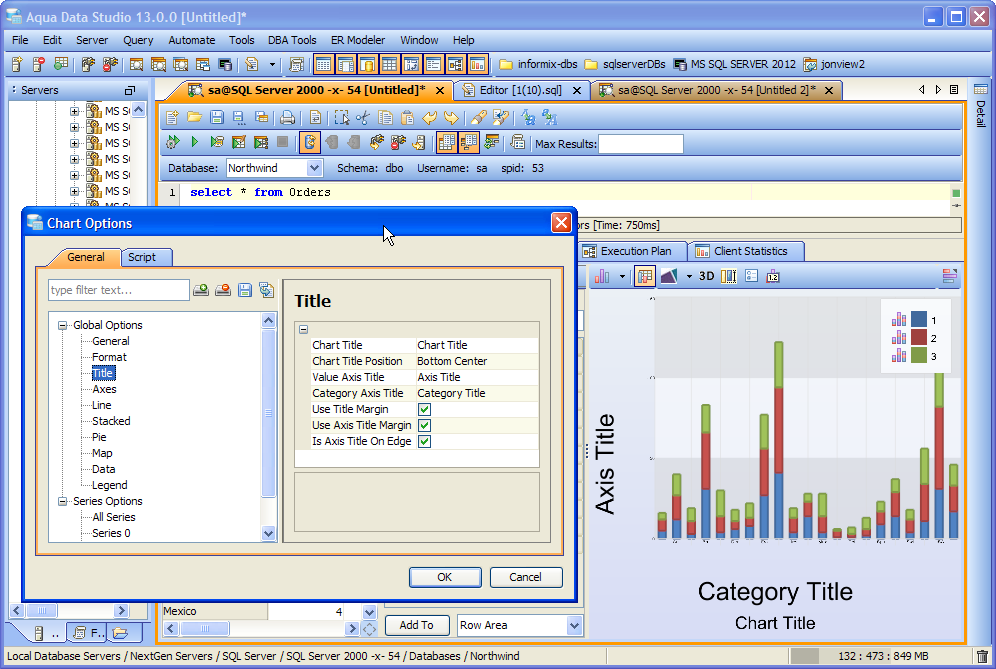
Task: Click OK in the Chart Options dialog
Action: coord(445,577)
